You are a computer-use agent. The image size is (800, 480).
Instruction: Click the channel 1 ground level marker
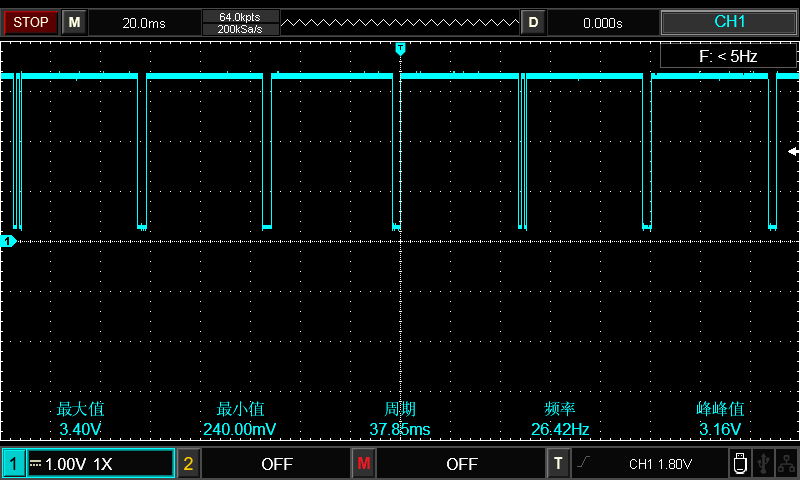pyautogui.click(x=8, y=241)
